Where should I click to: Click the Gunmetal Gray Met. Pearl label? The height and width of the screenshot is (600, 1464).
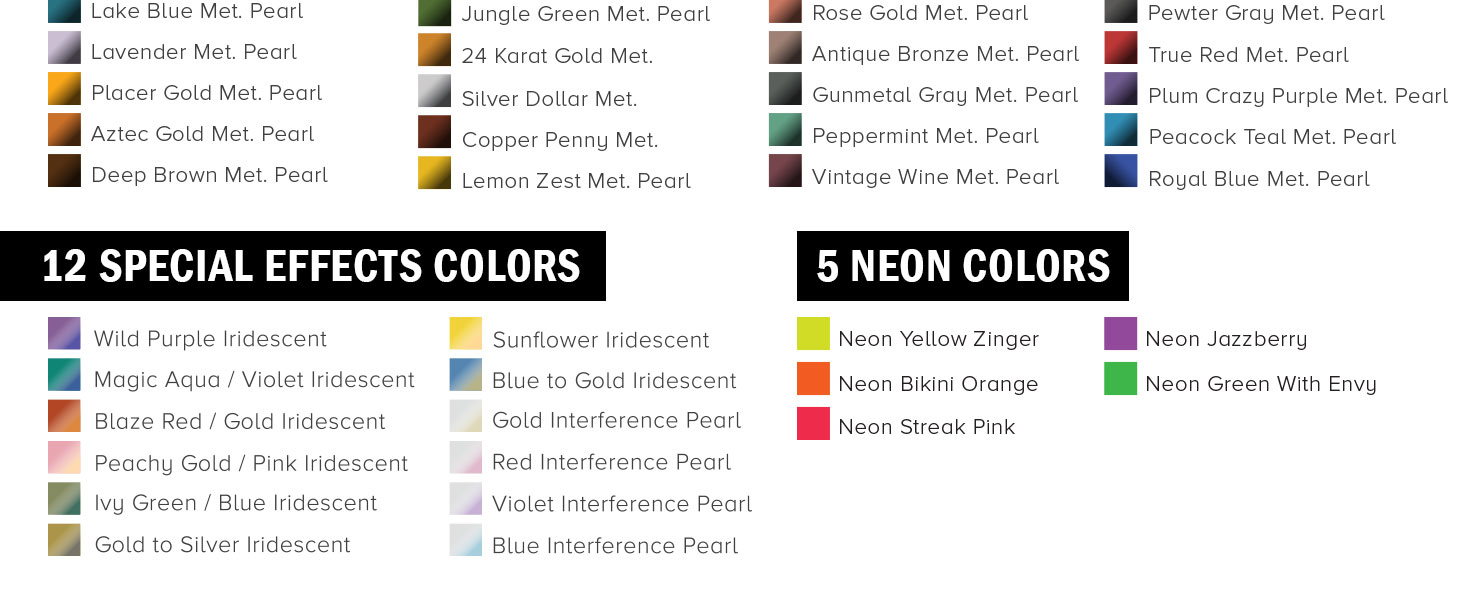point(945,95)
